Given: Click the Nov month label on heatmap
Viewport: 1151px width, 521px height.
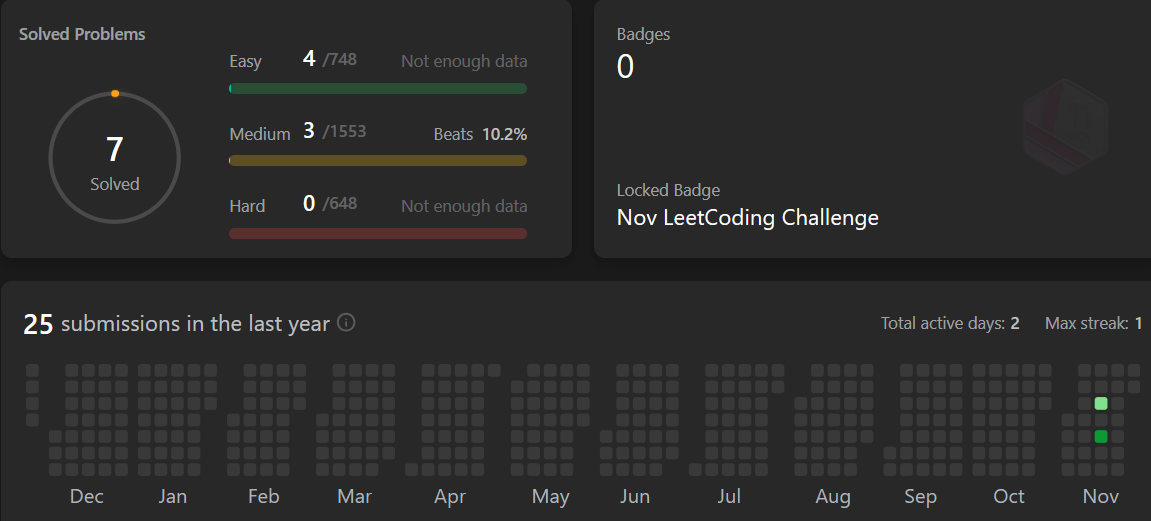Looking at the screenshot, I should tap(1101, 497).
